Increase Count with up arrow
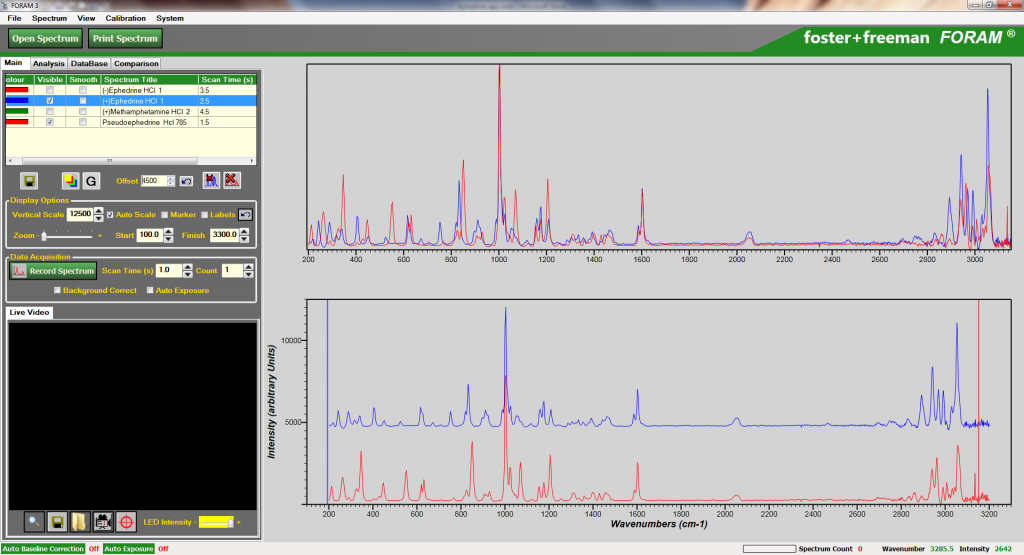The width and height of the screenshot is (1024, 555). tap(248, 266)
